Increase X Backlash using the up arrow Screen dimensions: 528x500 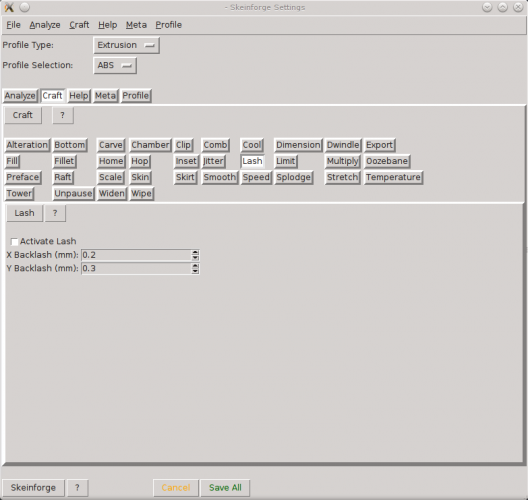coord(195,252)
